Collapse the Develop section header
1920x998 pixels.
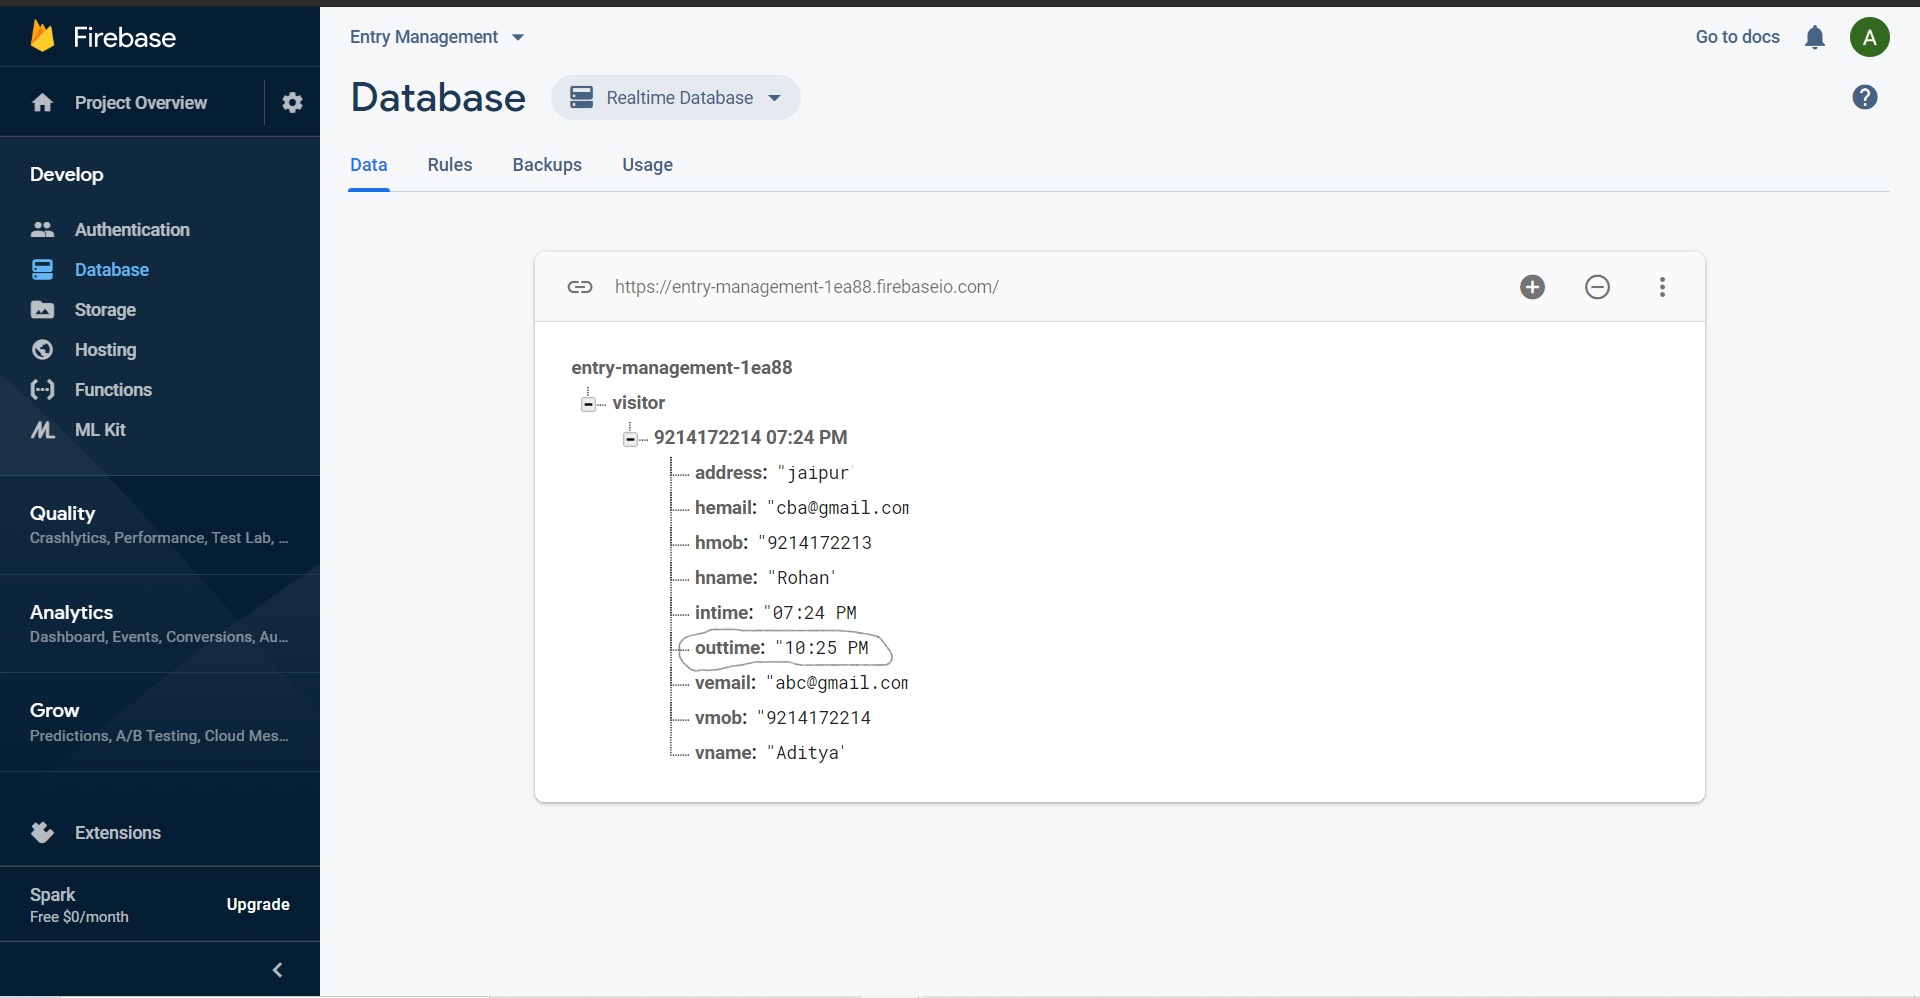(x=66, y=174)
